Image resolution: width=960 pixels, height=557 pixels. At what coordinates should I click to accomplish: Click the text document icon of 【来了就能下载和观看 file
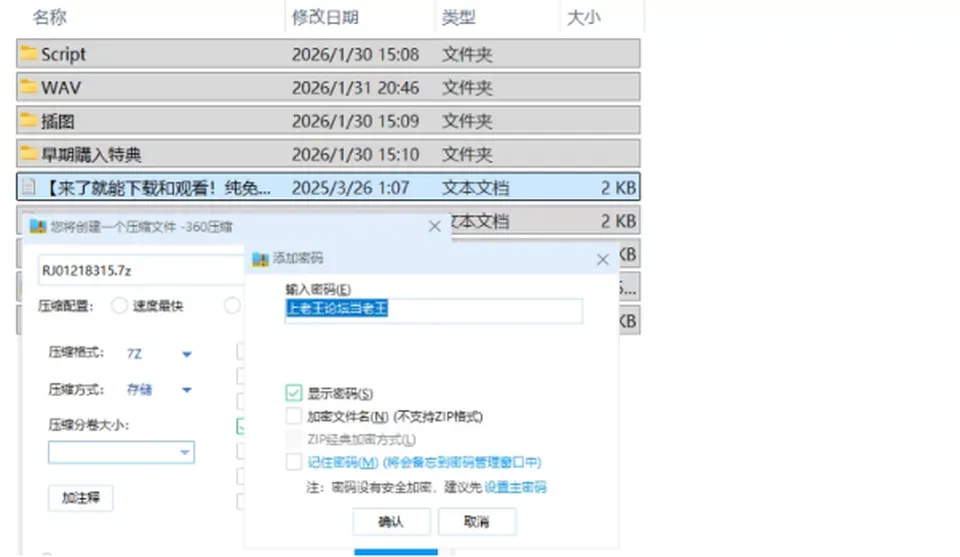29,187
